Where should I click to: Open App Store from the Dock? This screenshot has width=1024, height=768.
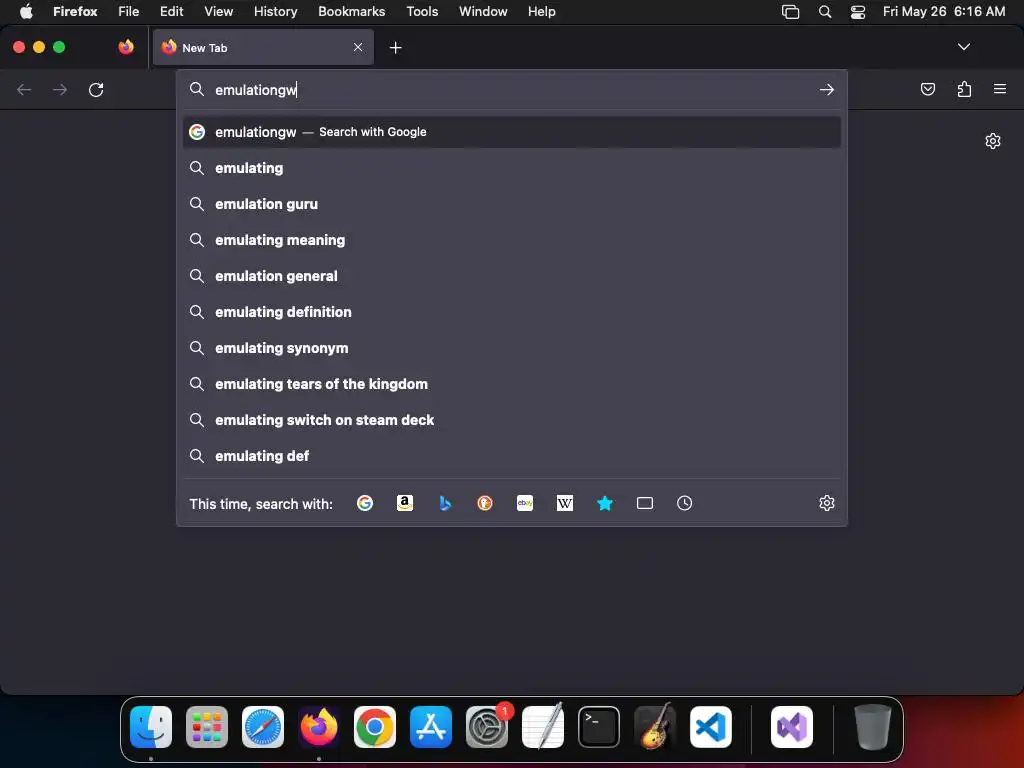tap(431, 727)
